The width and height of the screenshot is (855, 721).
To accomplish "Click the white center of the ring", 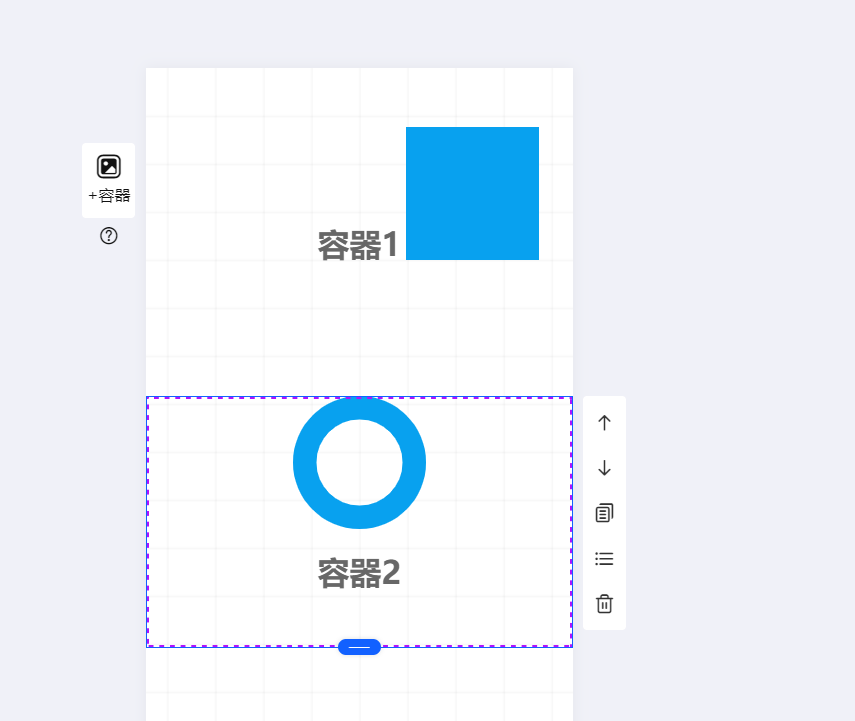I will 359,462.
